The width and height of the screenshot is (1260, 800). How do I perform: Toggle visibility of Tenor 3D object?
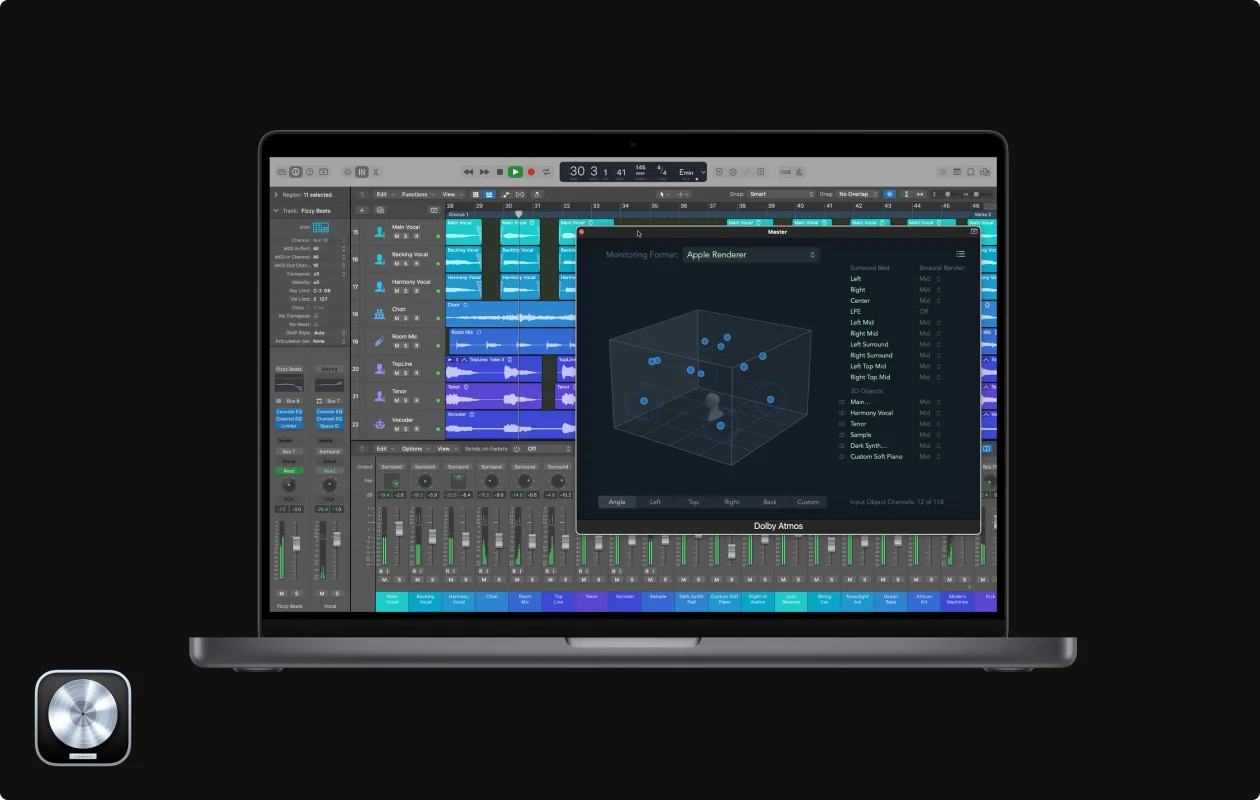[x=841, y=424]
